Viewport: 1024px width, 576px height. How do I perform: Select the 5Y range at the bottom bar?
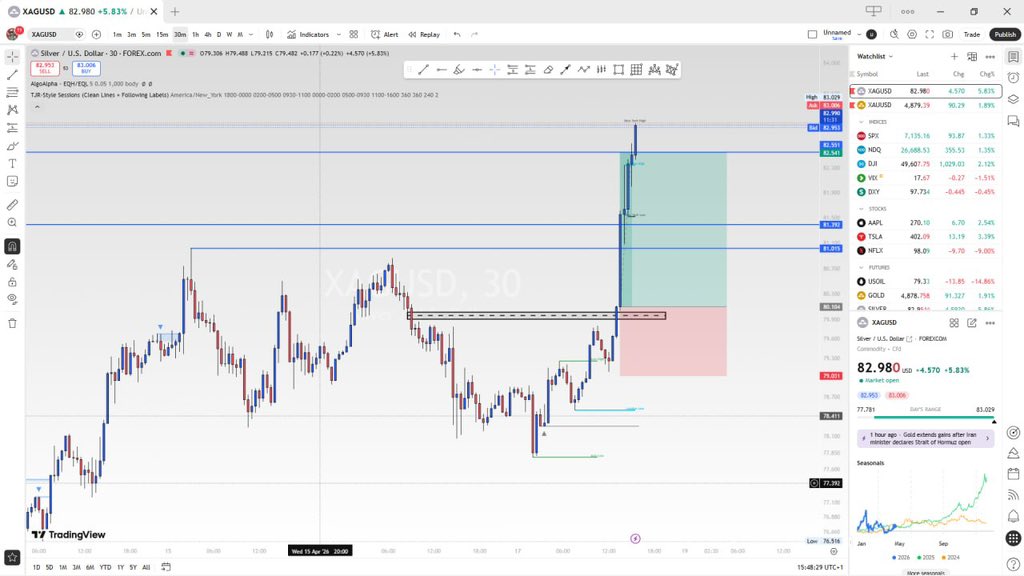(131, 567)
